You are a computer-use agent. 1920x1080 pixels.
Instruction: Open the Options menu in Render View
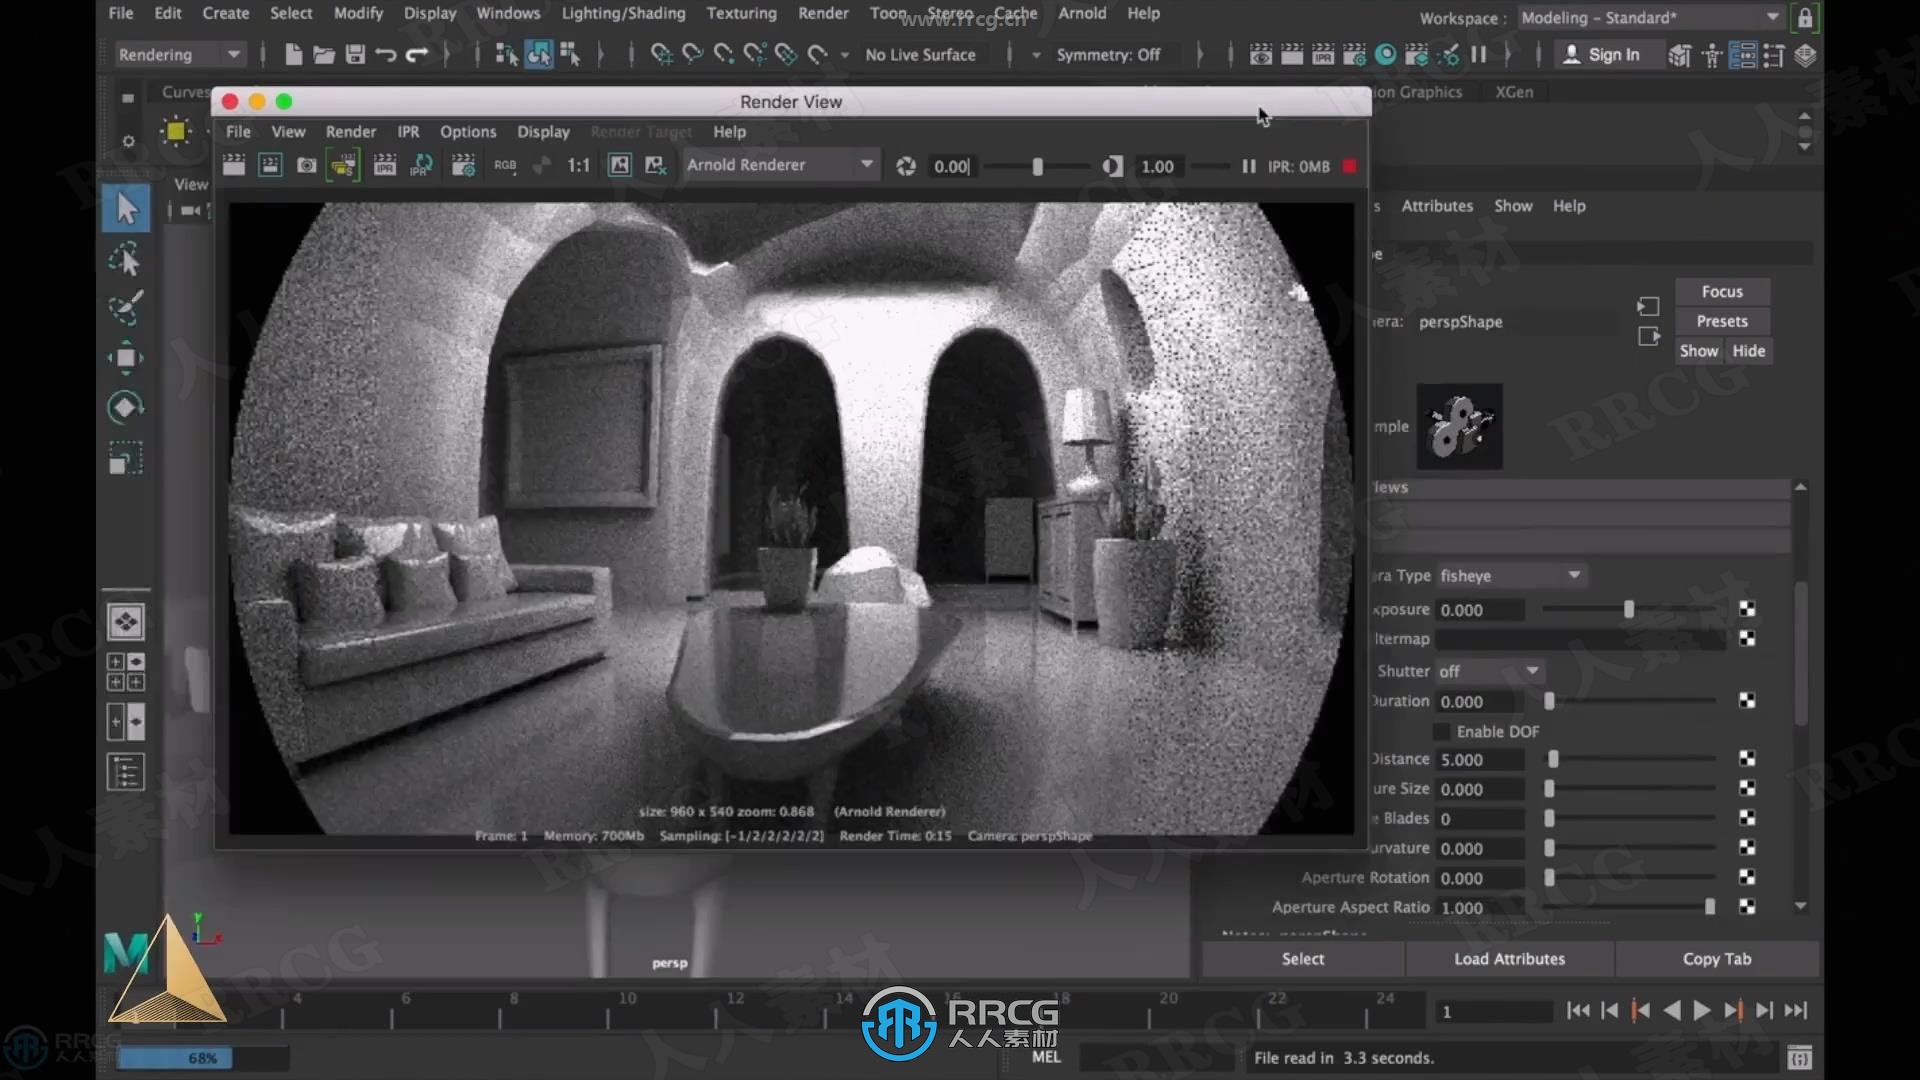(468, 132)
